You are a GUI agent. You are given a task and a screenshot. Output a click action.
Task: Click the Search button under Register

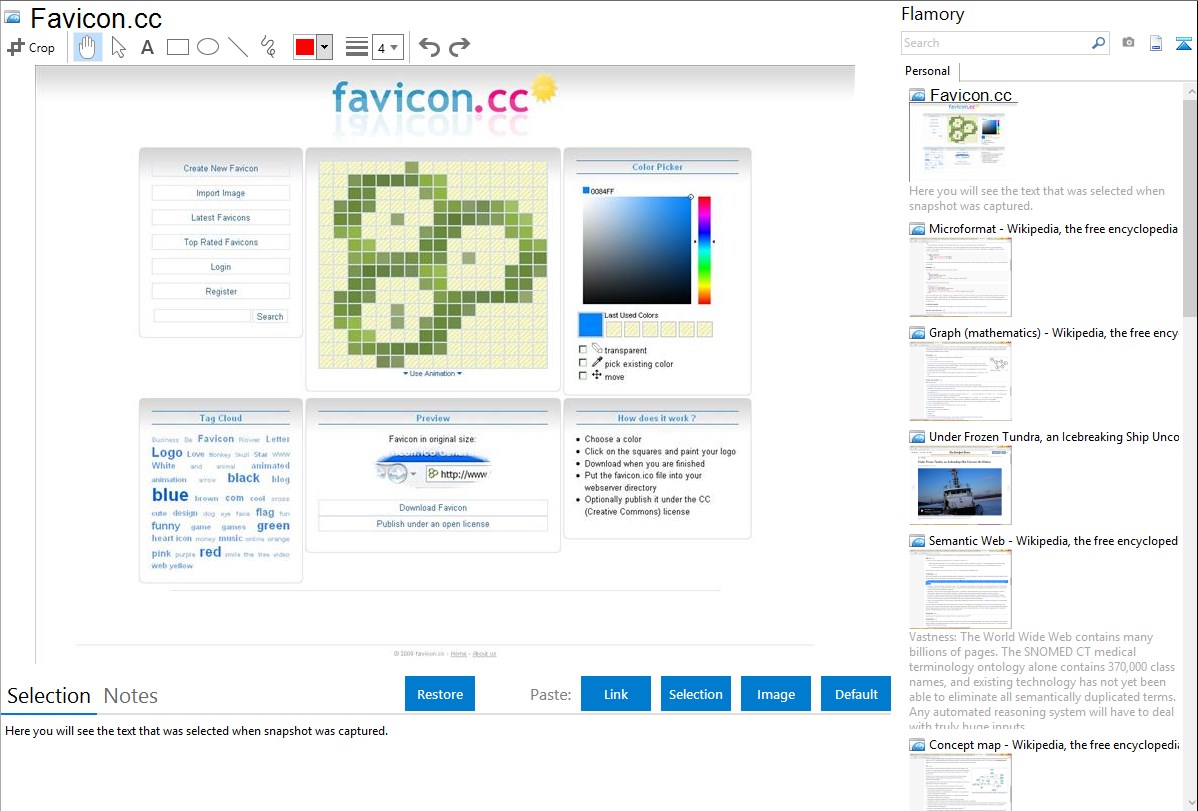tap(270, 316)
